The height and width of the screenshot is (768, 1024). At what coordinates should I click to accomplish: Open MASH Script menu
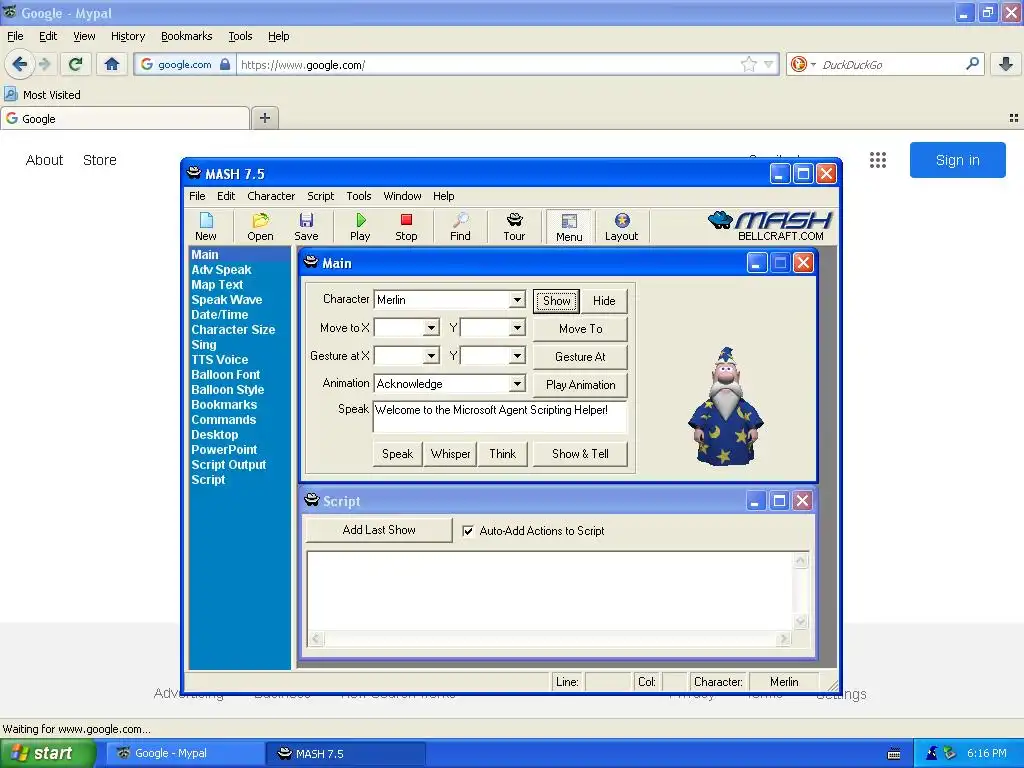(x=321, y=196)
